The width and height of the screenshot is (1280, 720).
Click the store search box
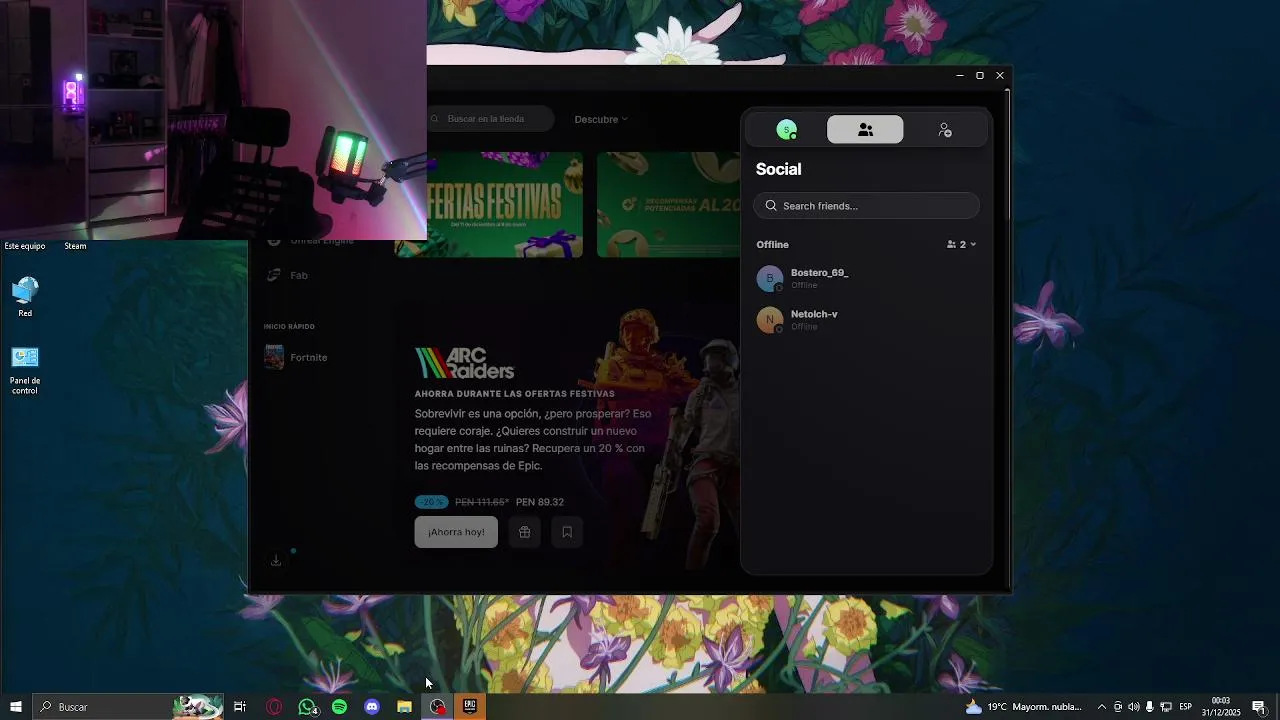(491, 119)
